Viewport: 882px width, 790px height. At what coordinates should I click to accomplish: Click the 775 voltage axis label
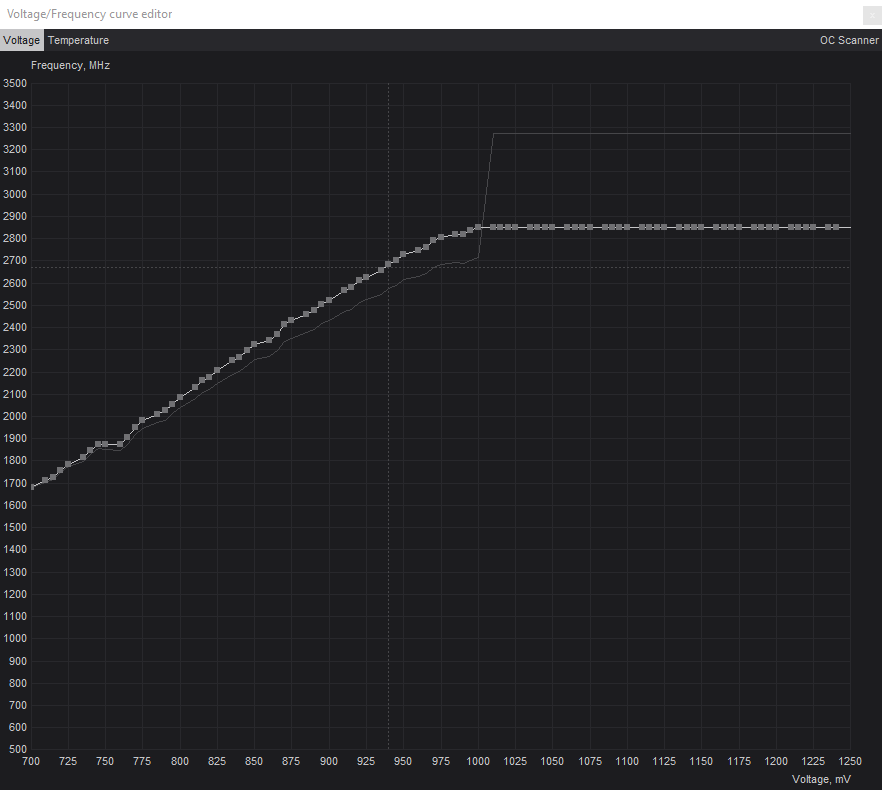142,761
